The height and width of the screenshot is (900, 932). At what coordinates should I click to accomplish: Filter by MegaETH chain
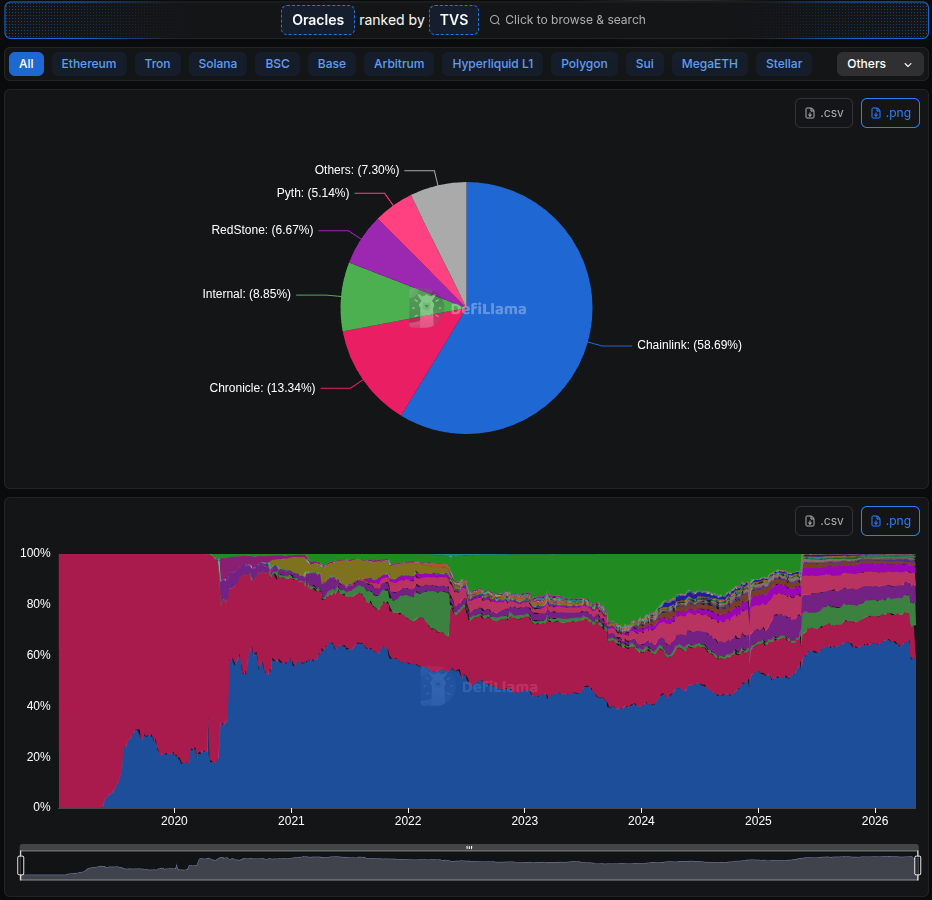coord(710,64)
